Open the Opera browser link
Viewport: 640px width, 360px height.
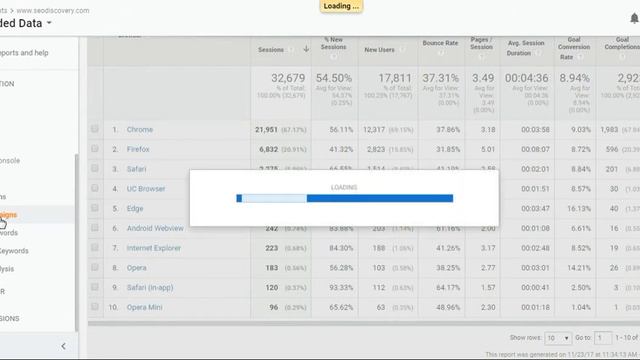(136, 268)
